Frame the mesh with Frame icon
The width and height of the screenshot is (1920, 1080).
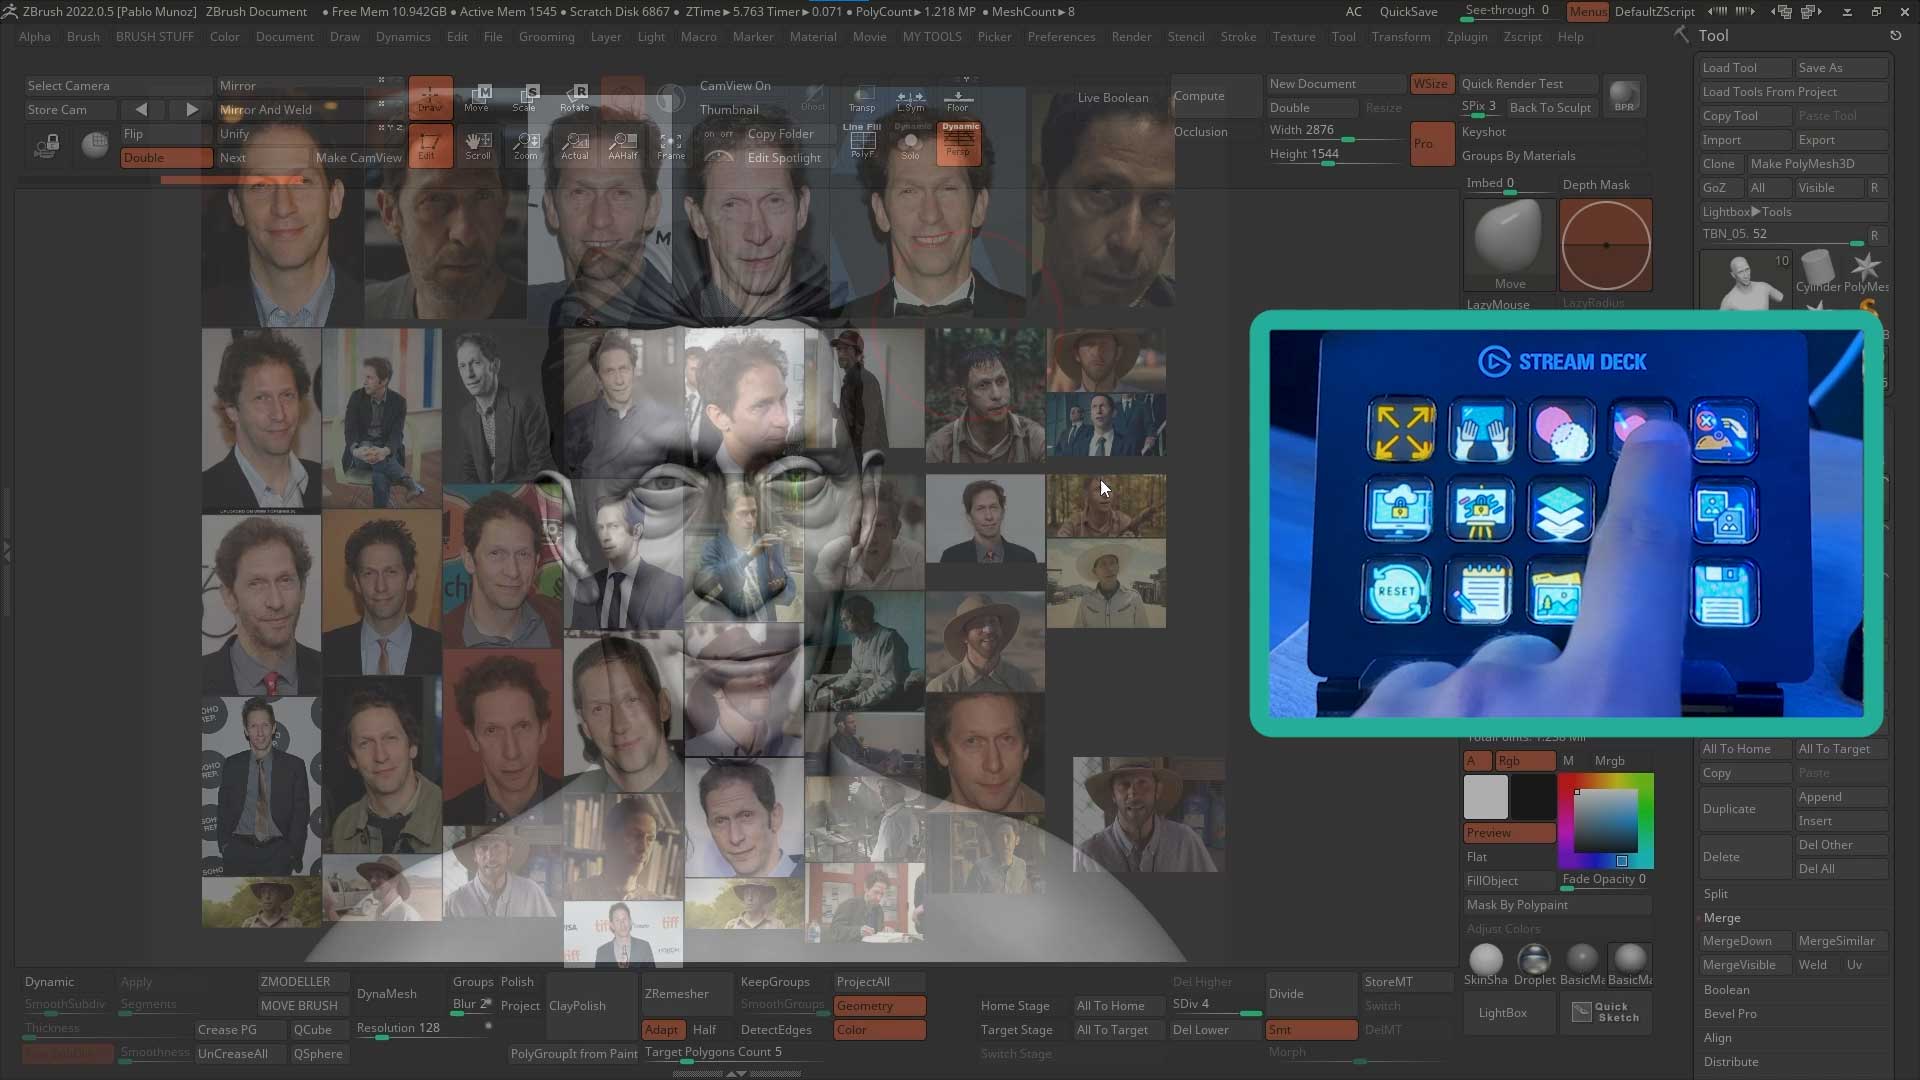point(671,146)
